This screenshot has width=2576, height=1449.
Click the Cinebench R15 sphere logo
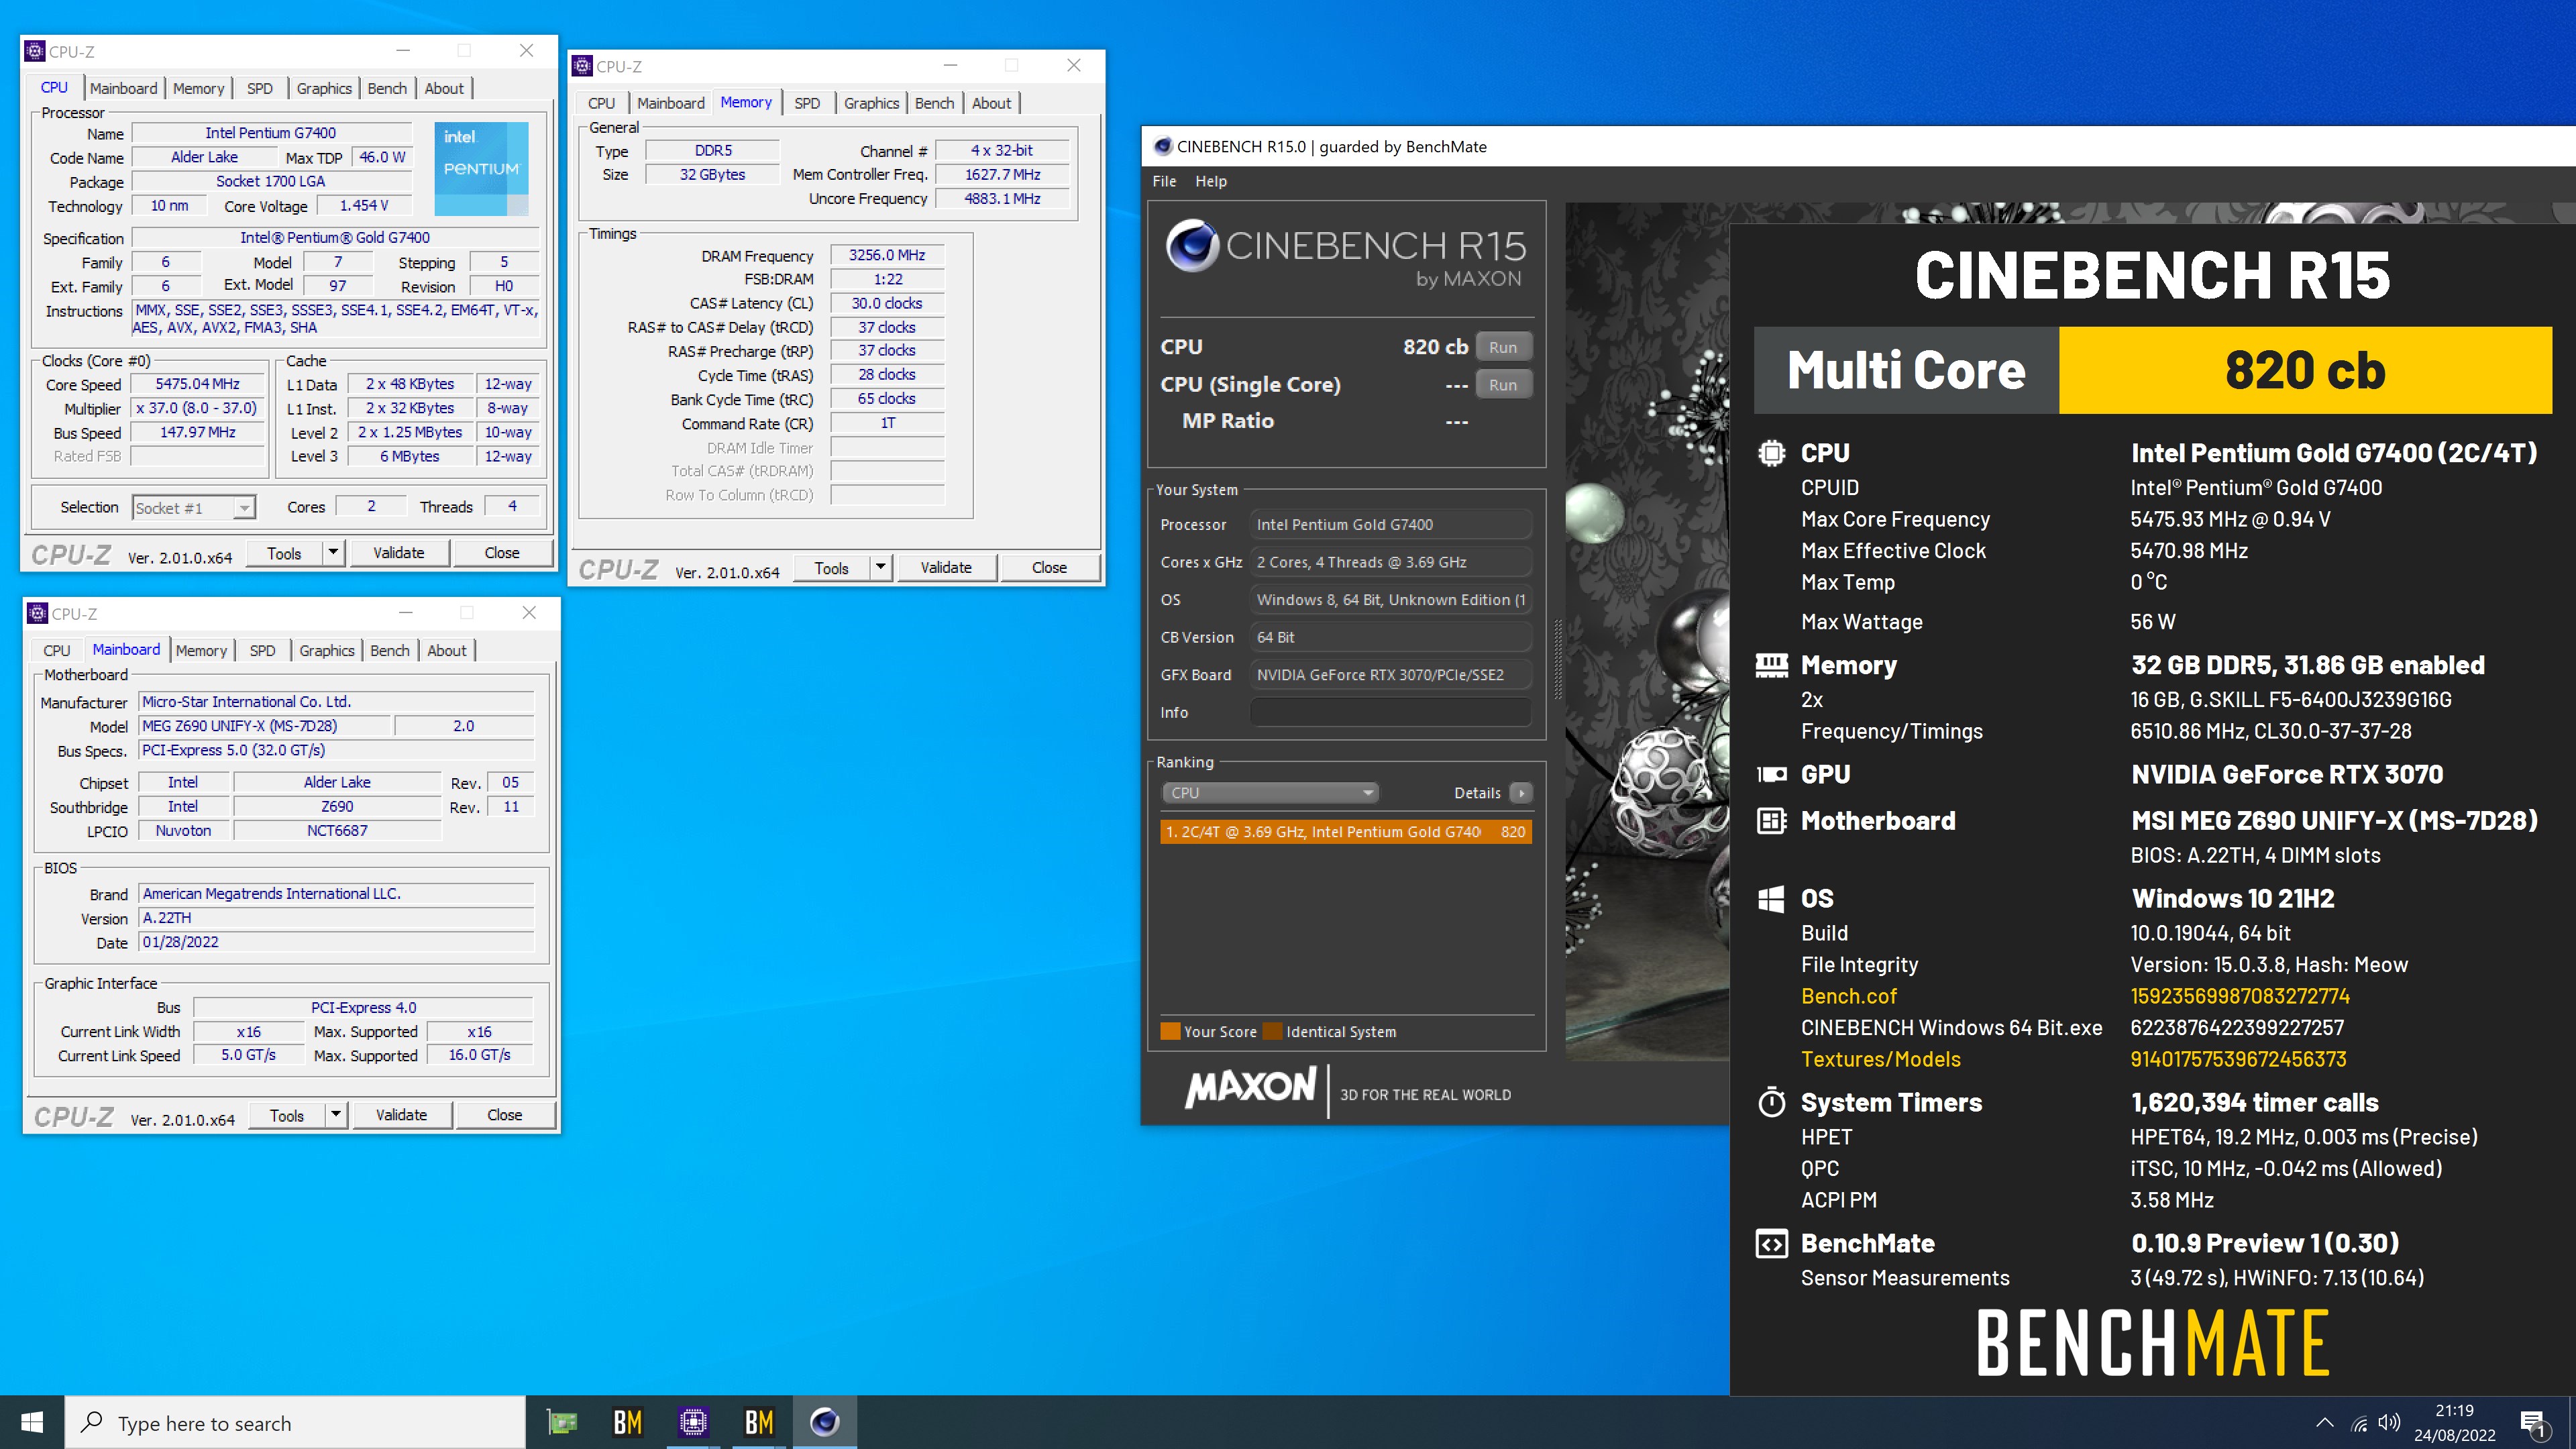(x=1192, y=245)
